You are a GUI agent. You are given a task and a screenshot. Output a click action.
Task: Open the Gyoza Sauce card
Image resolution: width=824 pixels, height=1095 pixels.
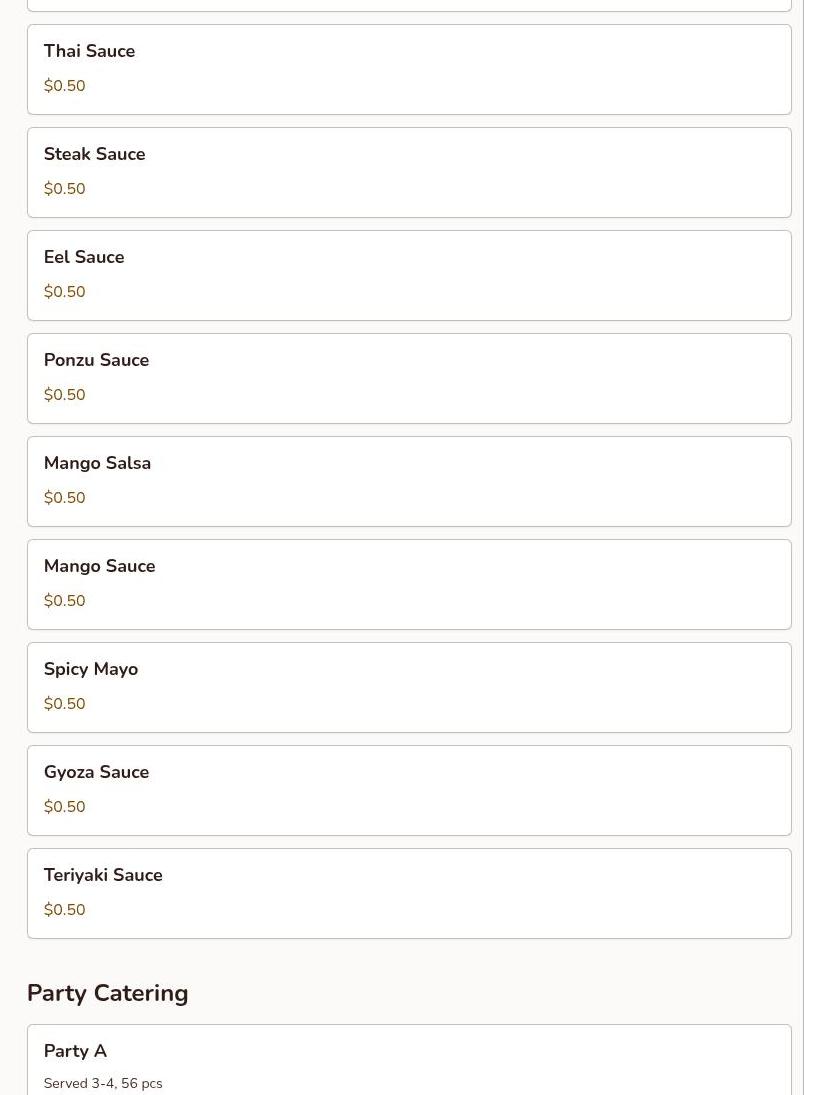point(409,791)
